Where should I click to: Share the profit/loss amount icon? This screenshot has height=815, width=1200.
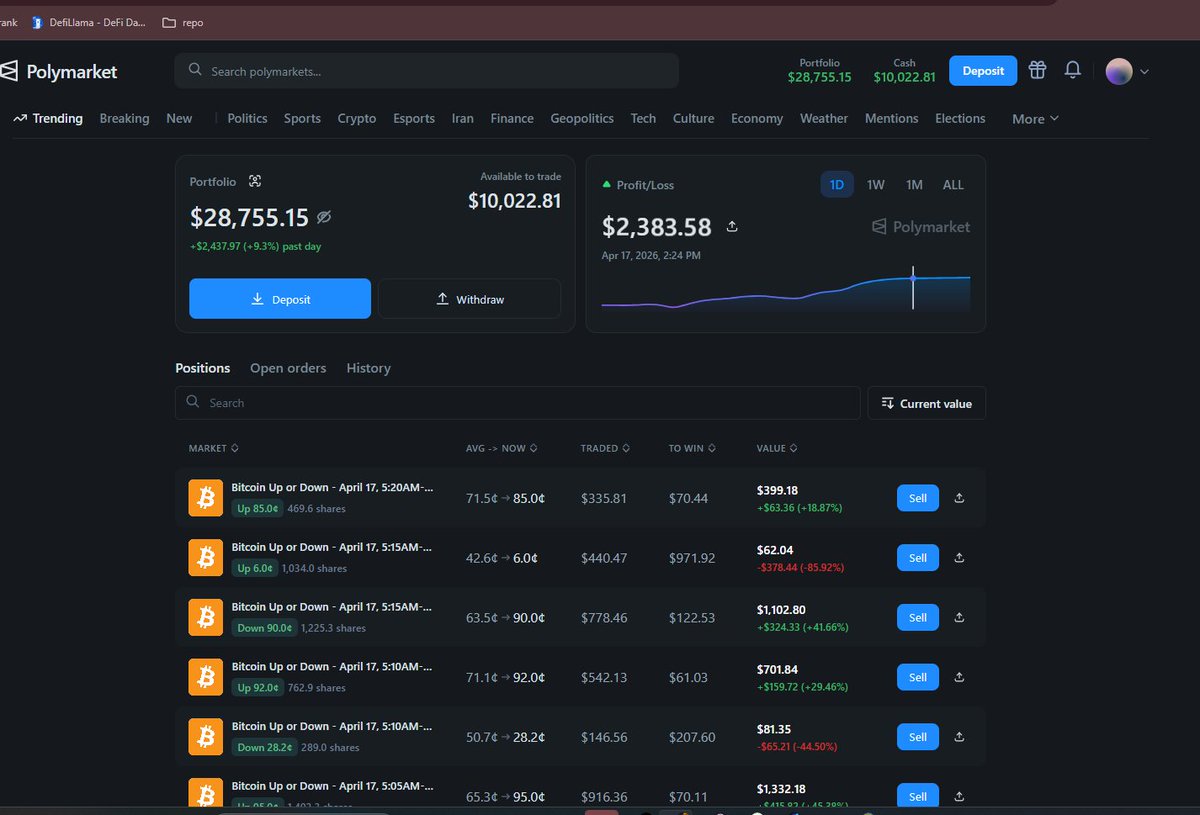tap(732, 227)
